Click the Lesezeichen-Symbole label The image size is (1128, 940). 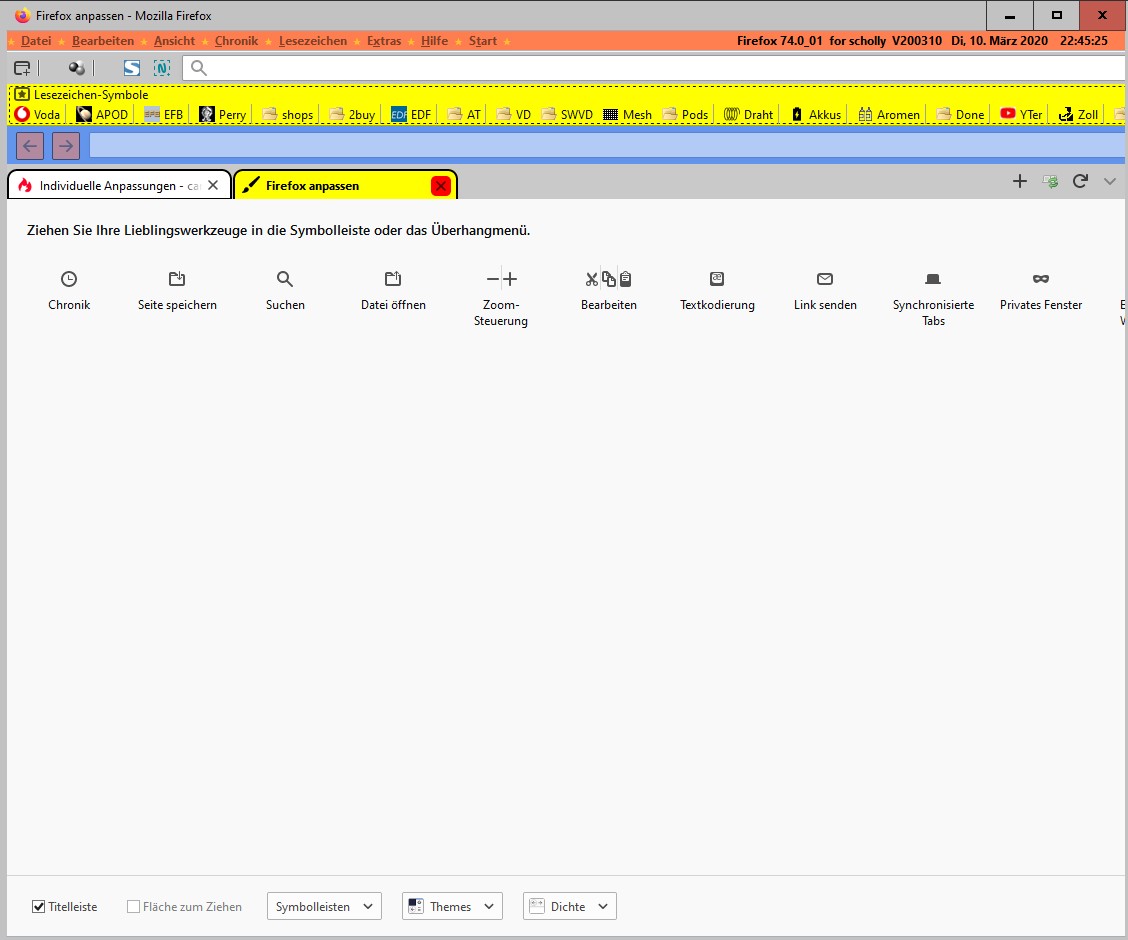91,94
